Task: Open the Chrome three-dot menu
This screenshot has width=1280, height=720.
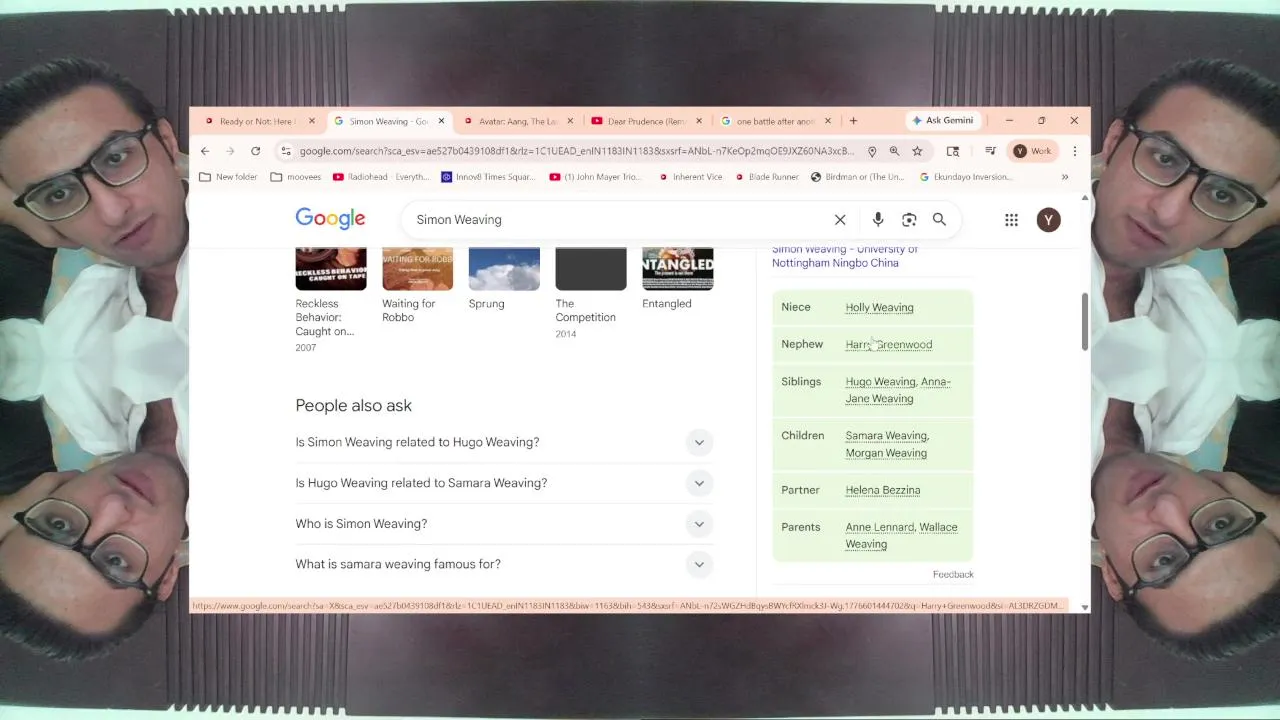Action: (1075, 151)
